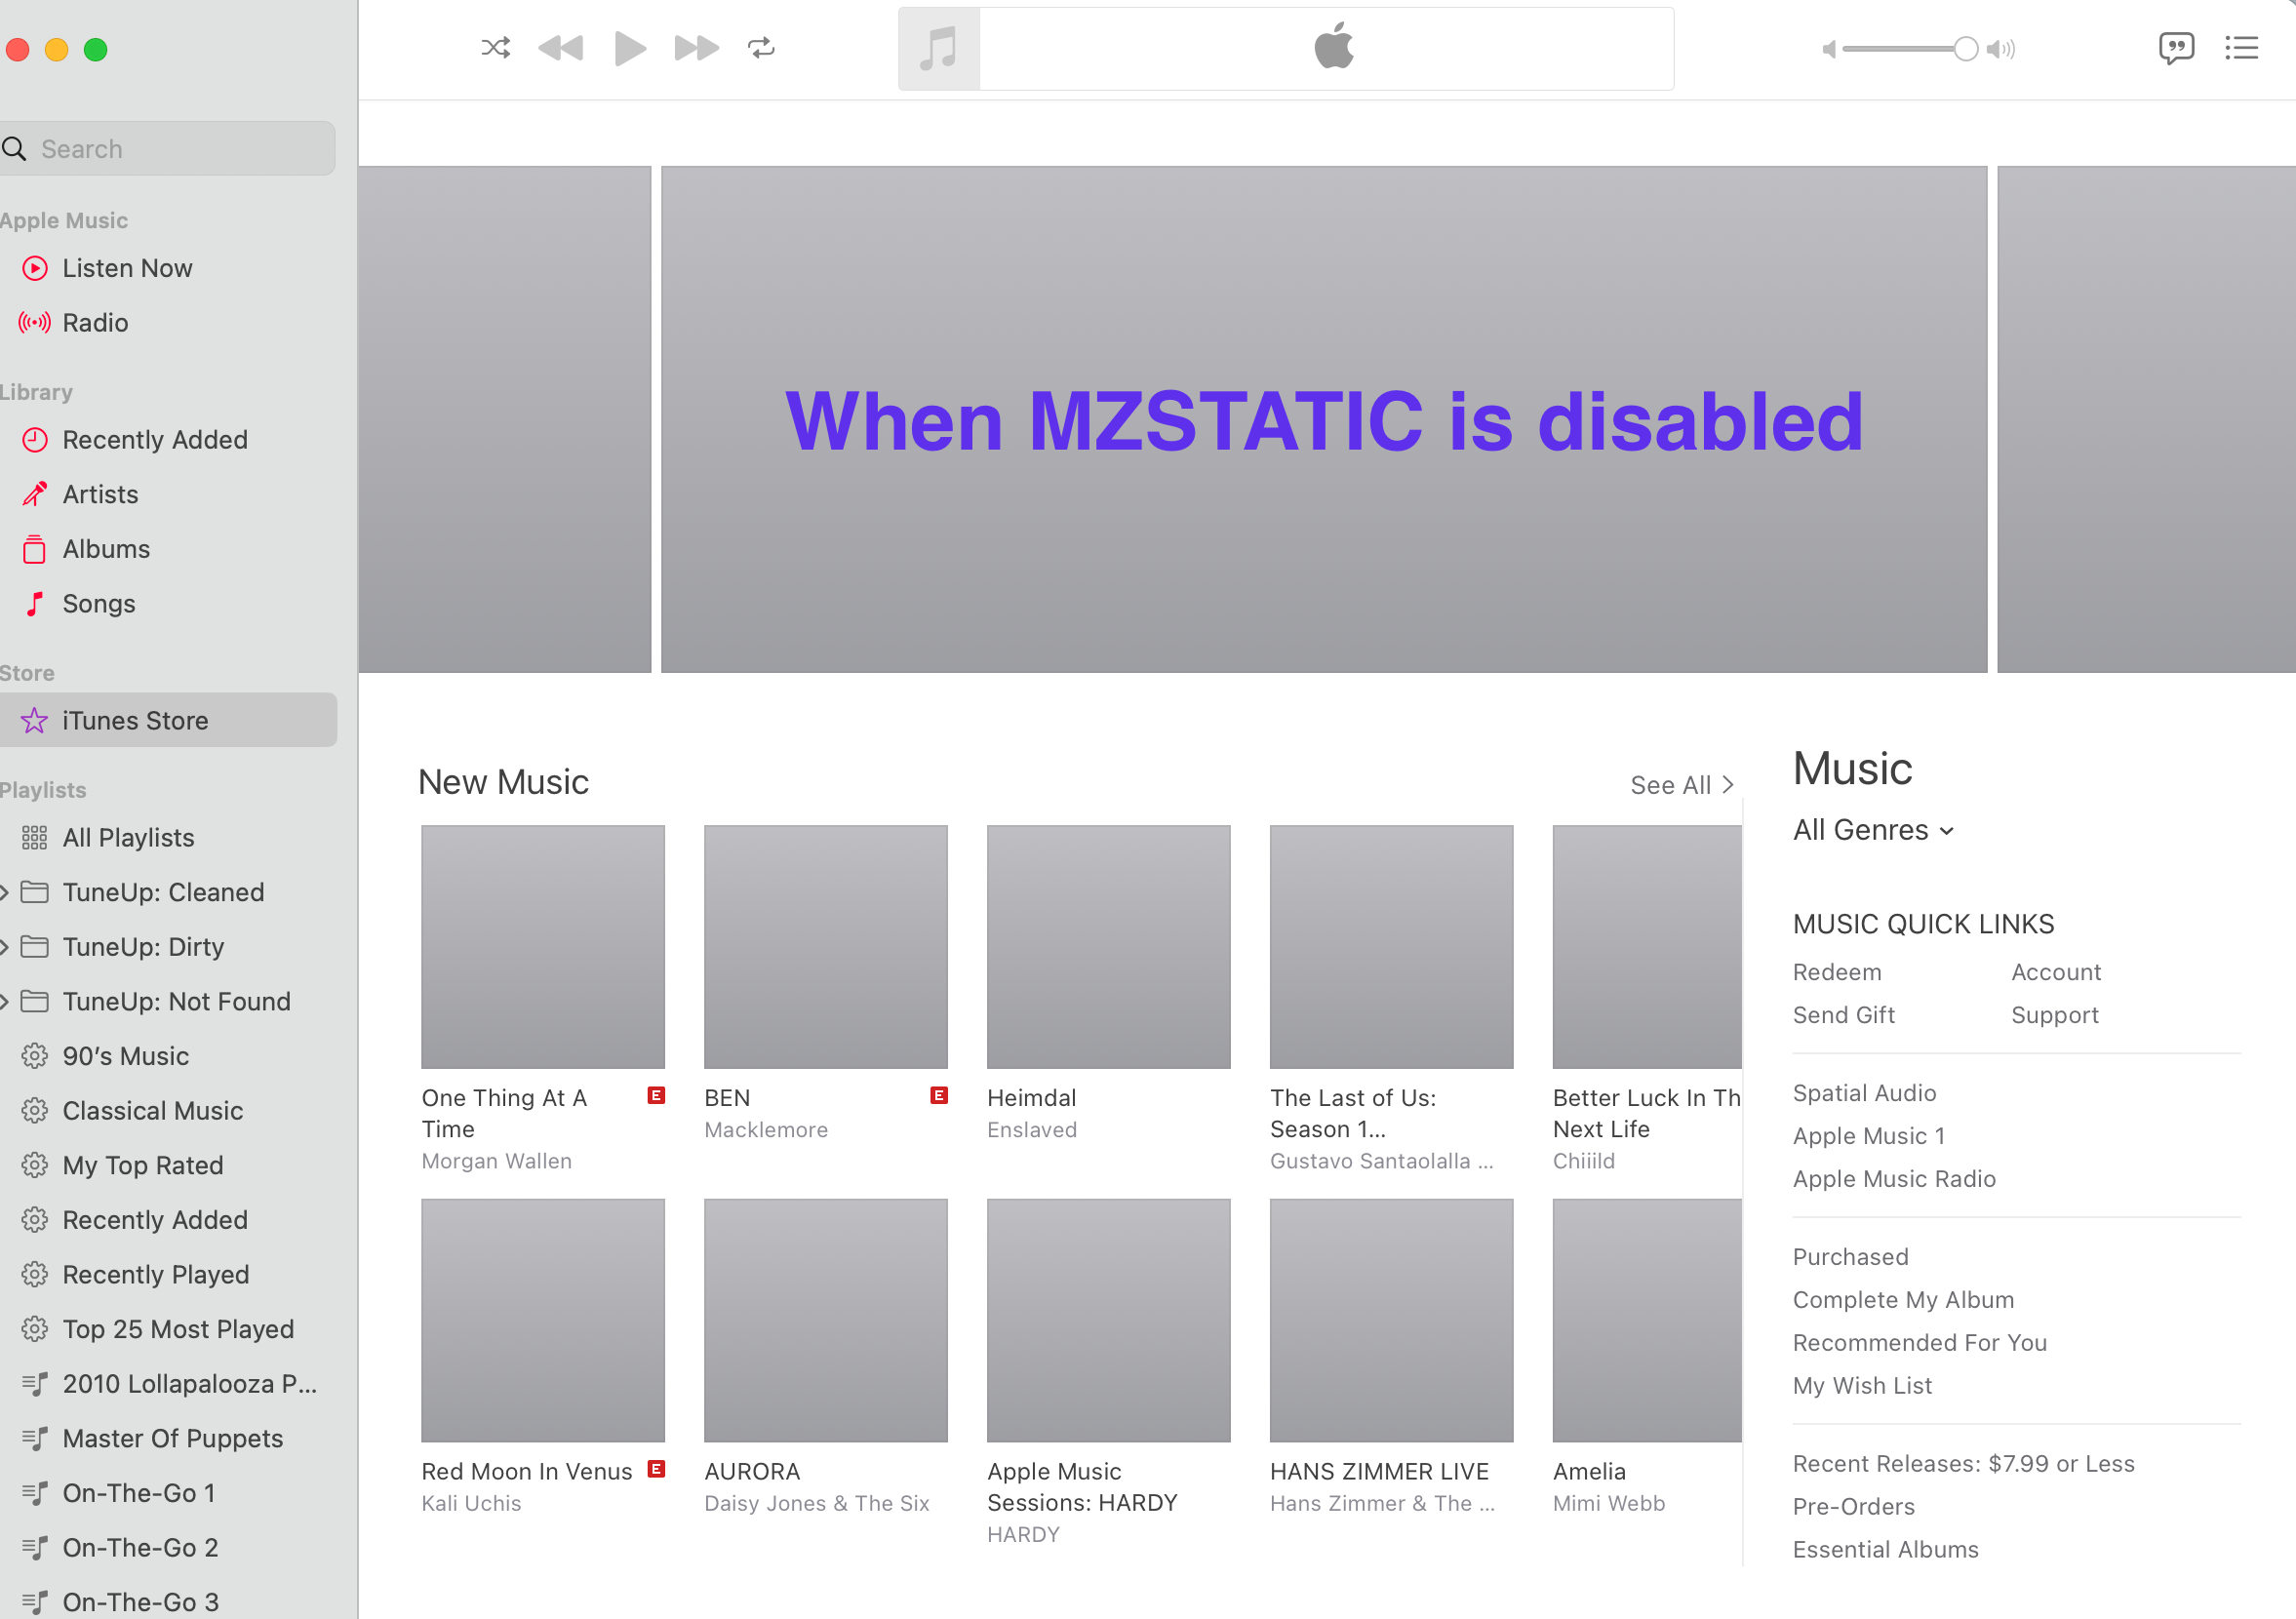This screenshot has height=1619, width=2296.
Task: Click the play button
Action: pos(629,49)
